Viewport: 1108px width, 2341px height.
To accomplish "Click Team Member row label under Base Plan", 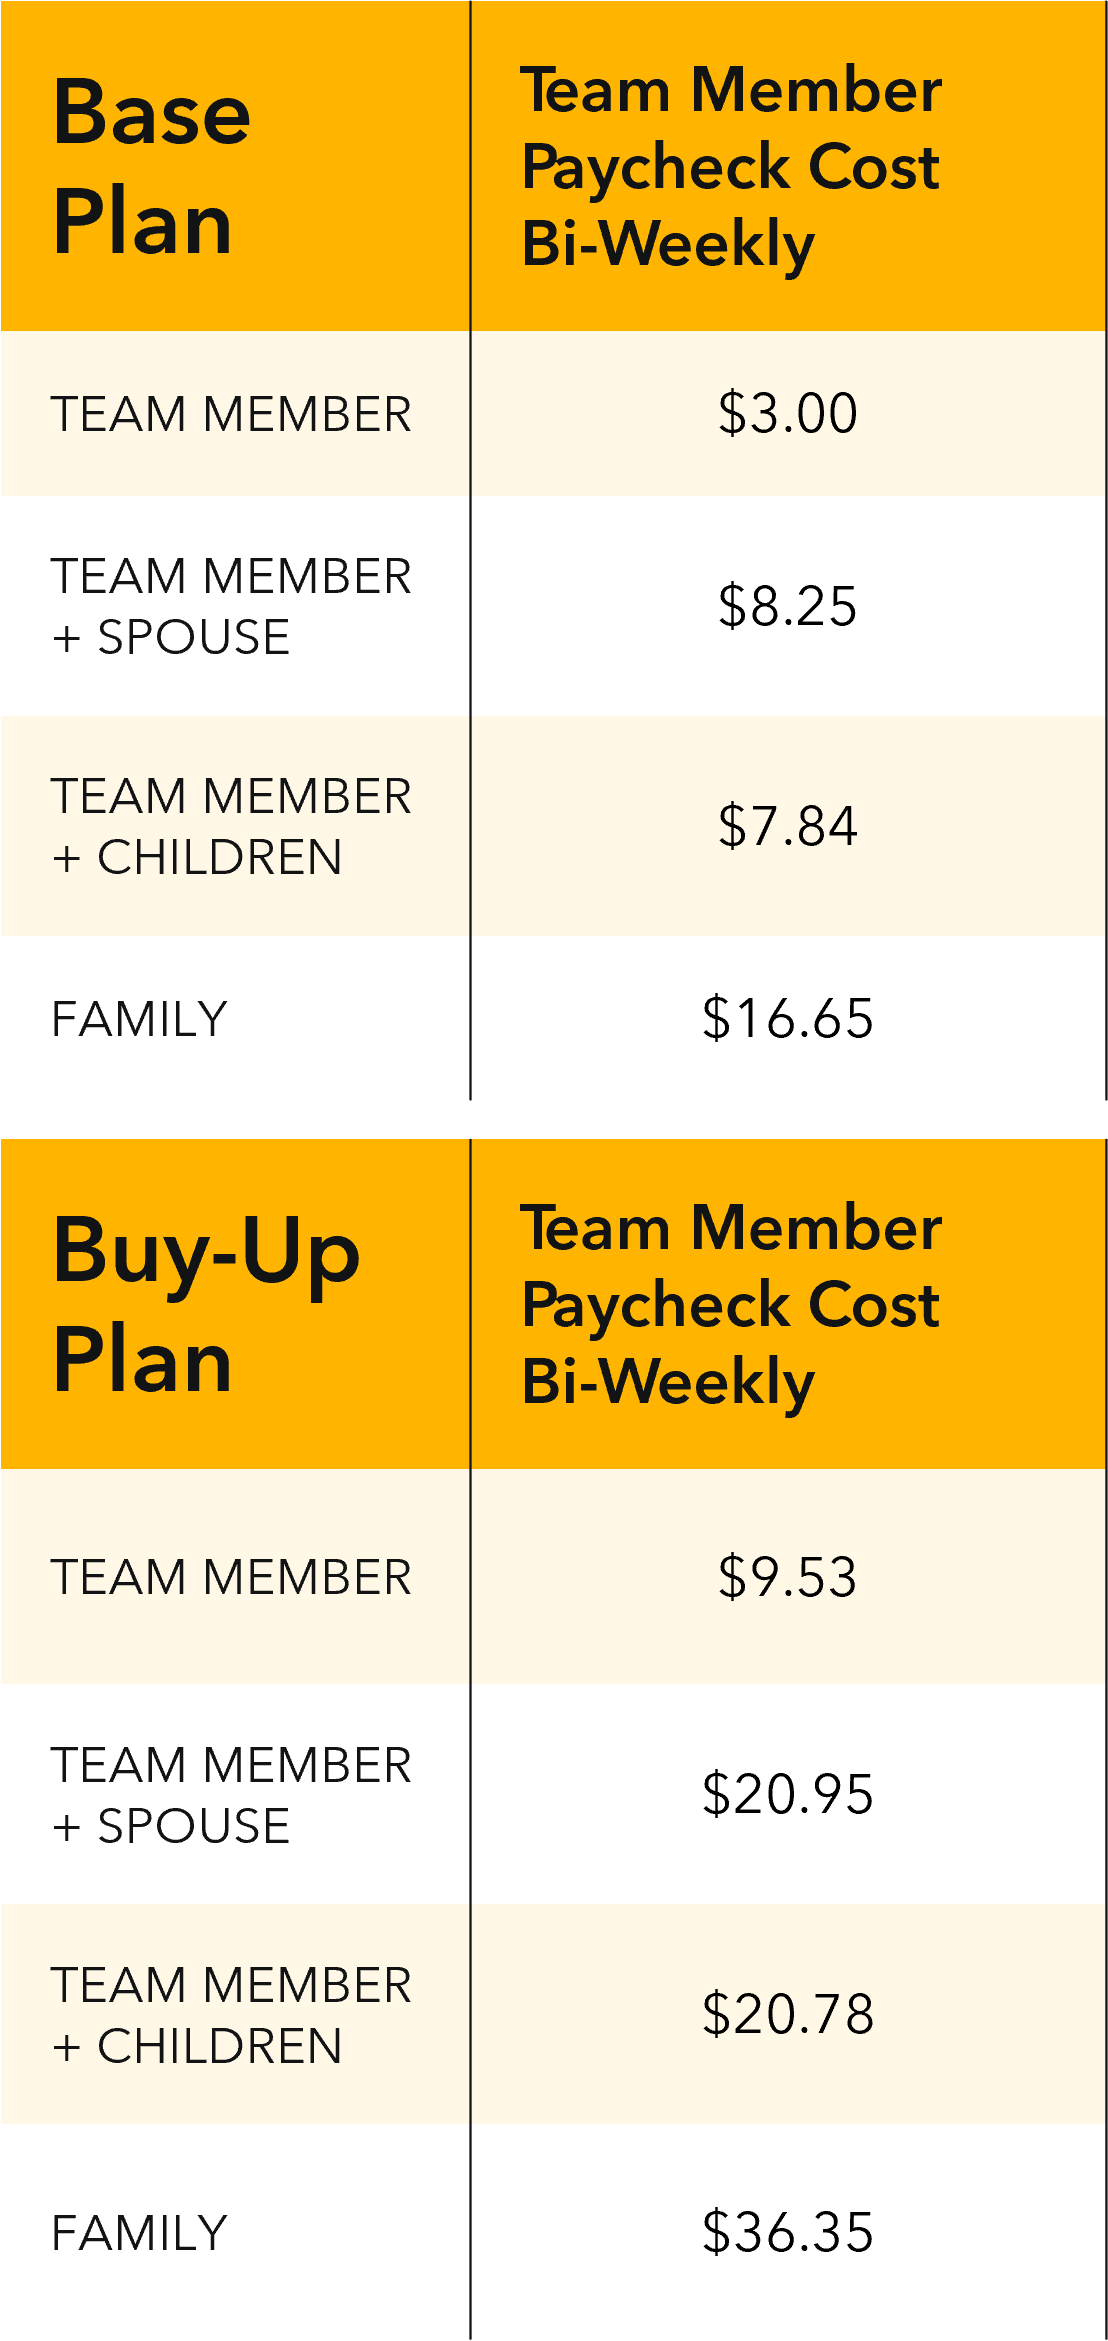I will (231, 414).
